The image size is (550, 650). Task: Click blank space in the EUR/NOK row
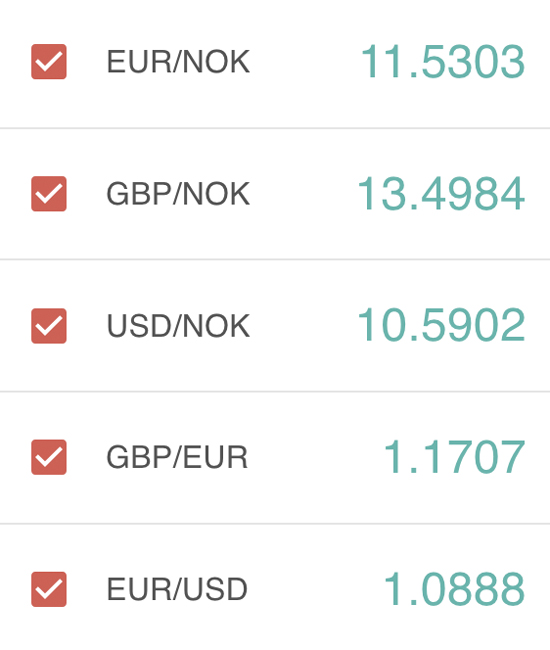click(305, 62)
